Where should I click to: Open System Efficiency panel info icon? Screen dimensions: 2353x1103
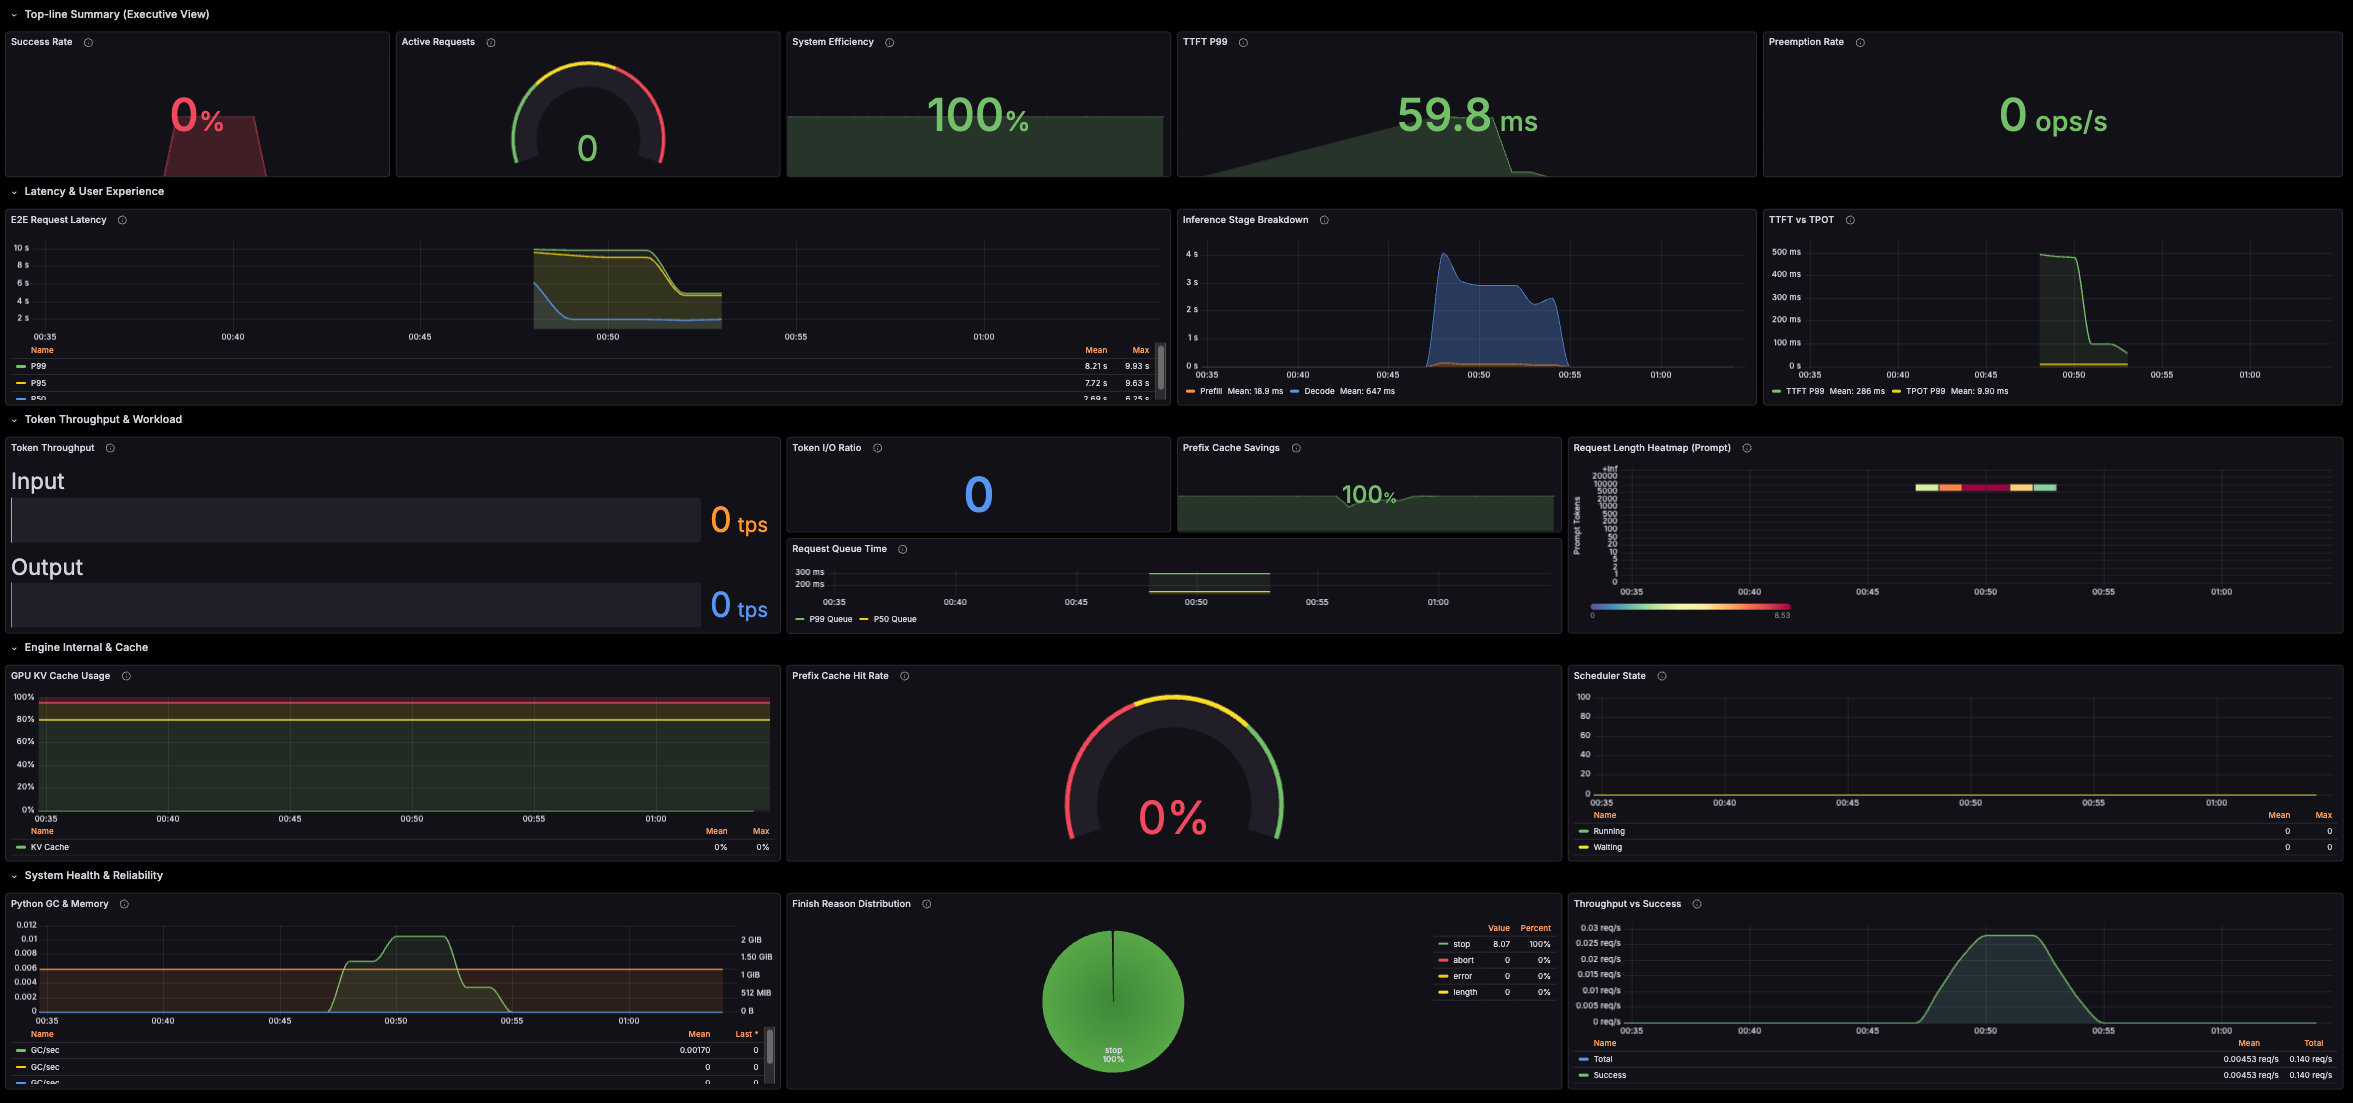[x=890, y=42]
